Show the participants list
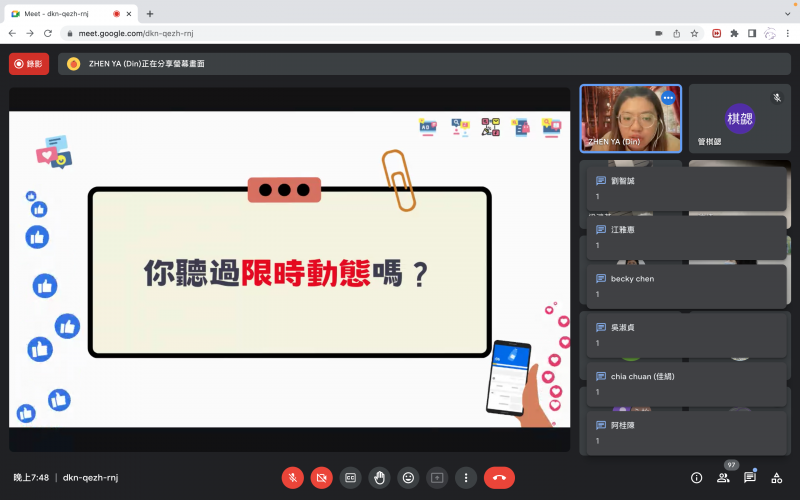The image size is (800, 500). (x=723, y=478)
